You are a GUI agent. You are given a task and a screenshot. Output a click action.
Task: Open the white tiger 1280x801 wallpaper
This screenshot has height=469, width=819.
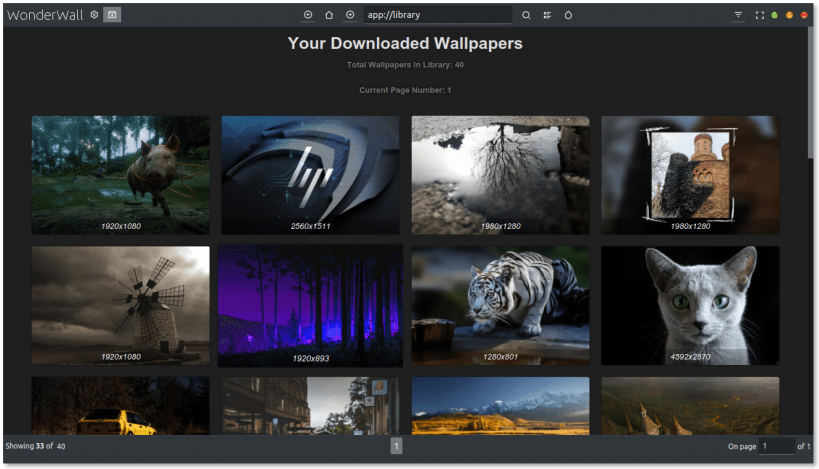click(x=500, y=306)
